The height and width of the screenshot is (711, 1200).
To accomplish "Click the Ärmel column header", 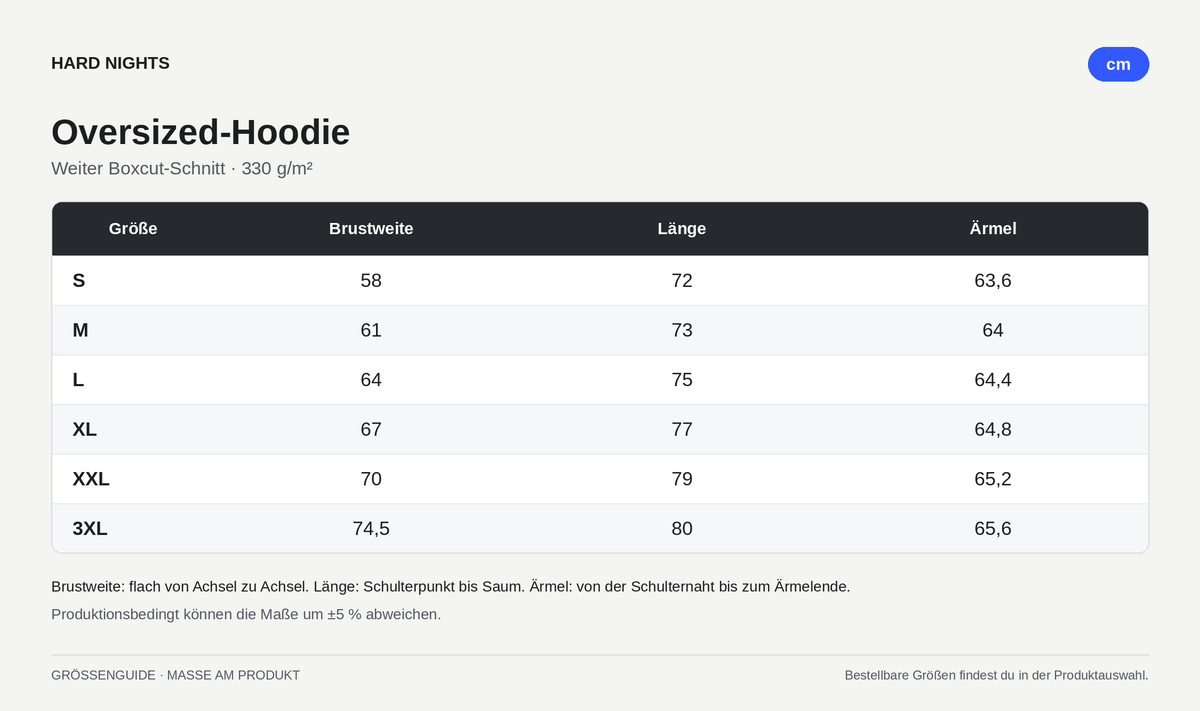I will tap(993, 229).
